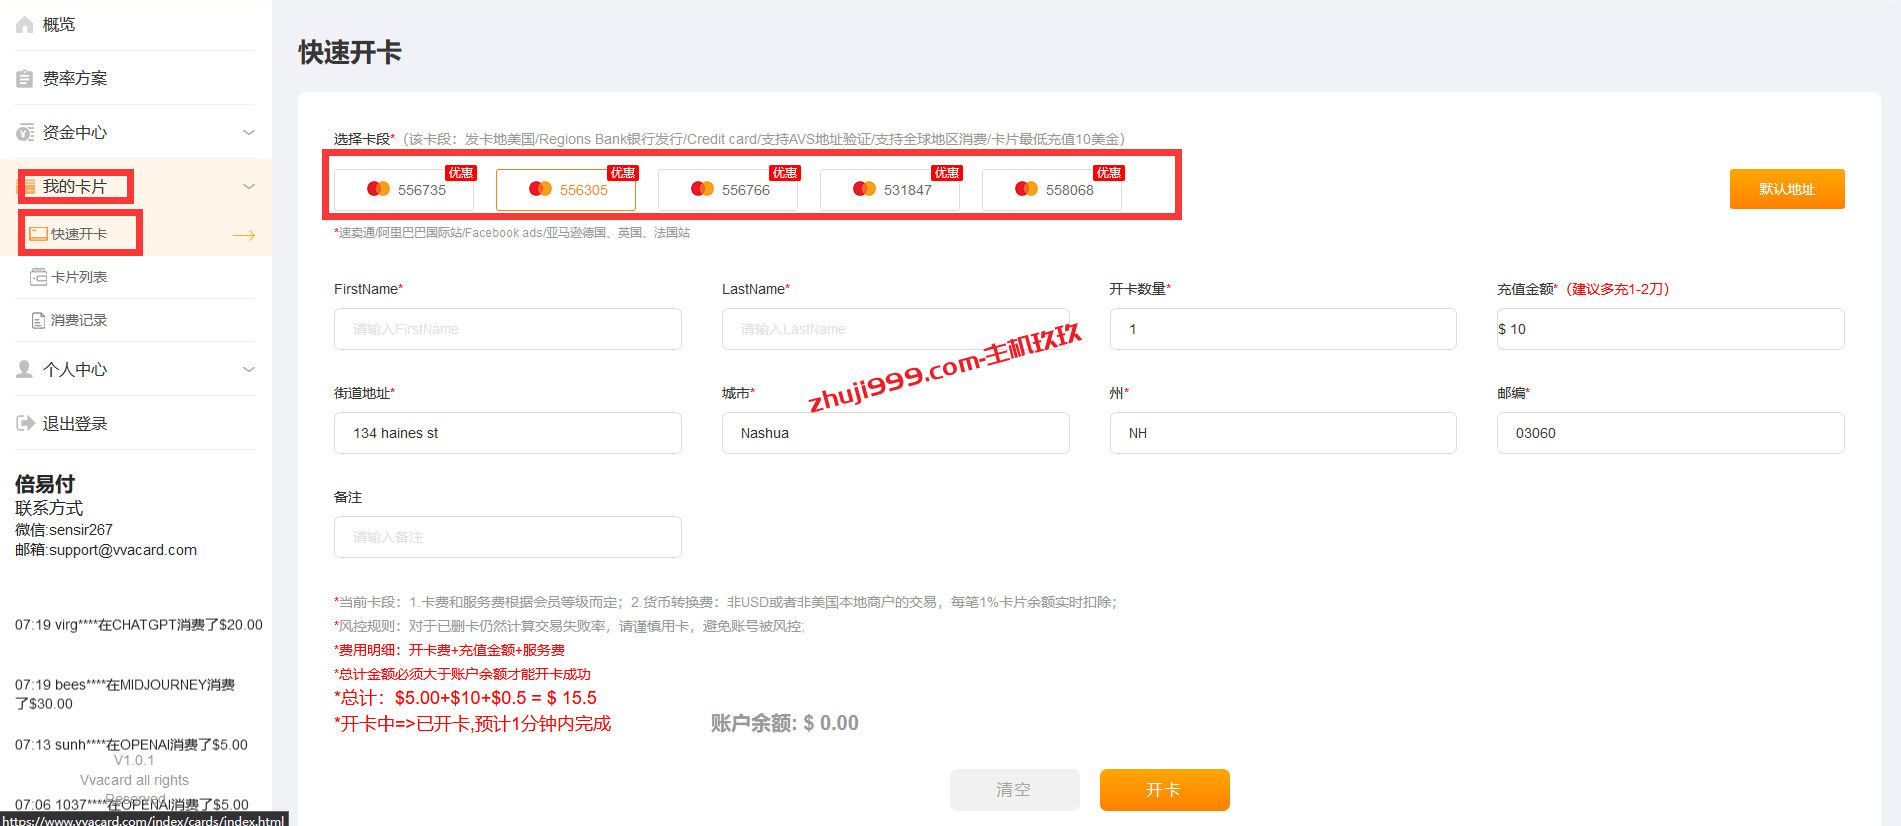Image resolution: width=1901 pixels, height=826 pixels.
Task: Select card BIN 556305
Action: pos(566,189)
